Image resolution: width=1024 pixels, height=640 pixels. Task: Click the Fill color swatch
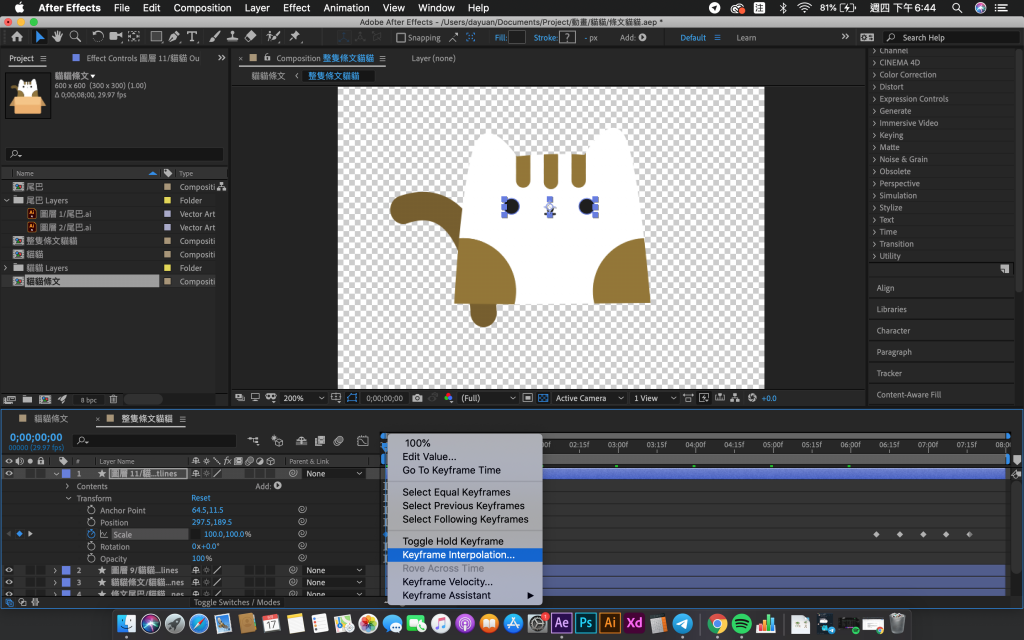[x=516, y=38]
